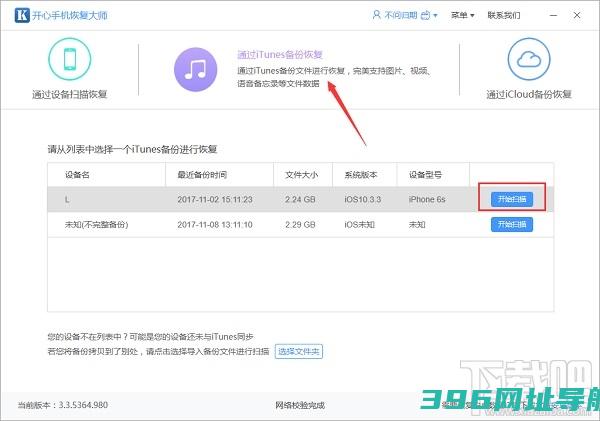
Task: Click the iOS未知 system version cell
Action: 359,225
